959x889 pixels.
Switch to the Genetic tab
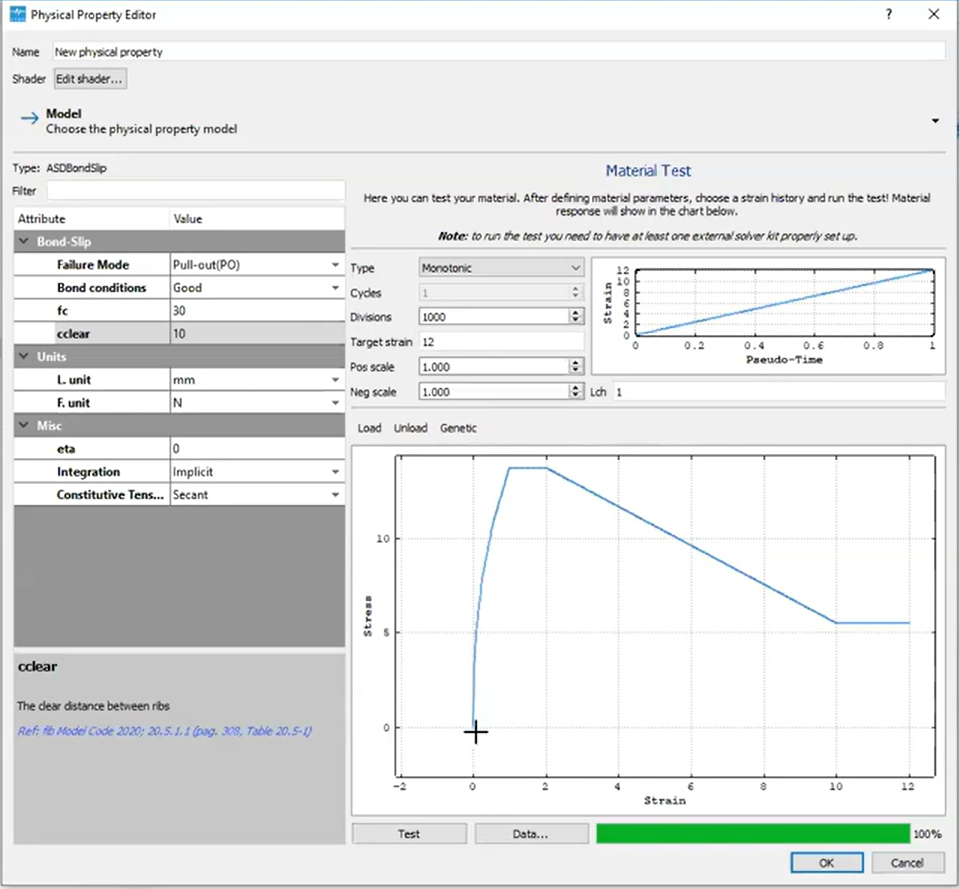[x=458, y=428]
